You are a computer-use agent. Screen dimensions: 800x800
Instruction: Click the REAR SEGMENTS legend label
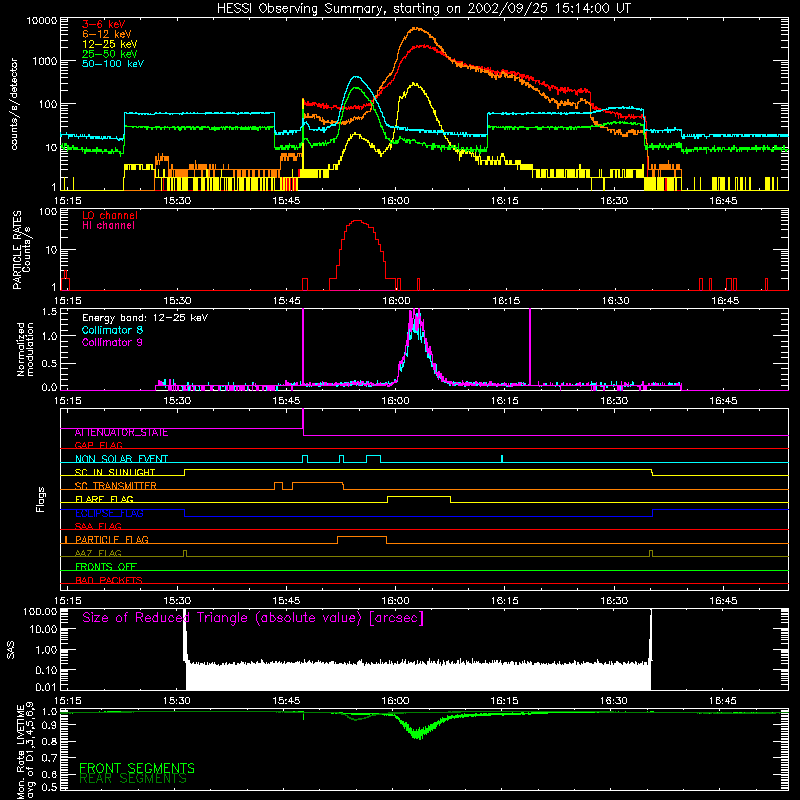click(x=133, y=779)
